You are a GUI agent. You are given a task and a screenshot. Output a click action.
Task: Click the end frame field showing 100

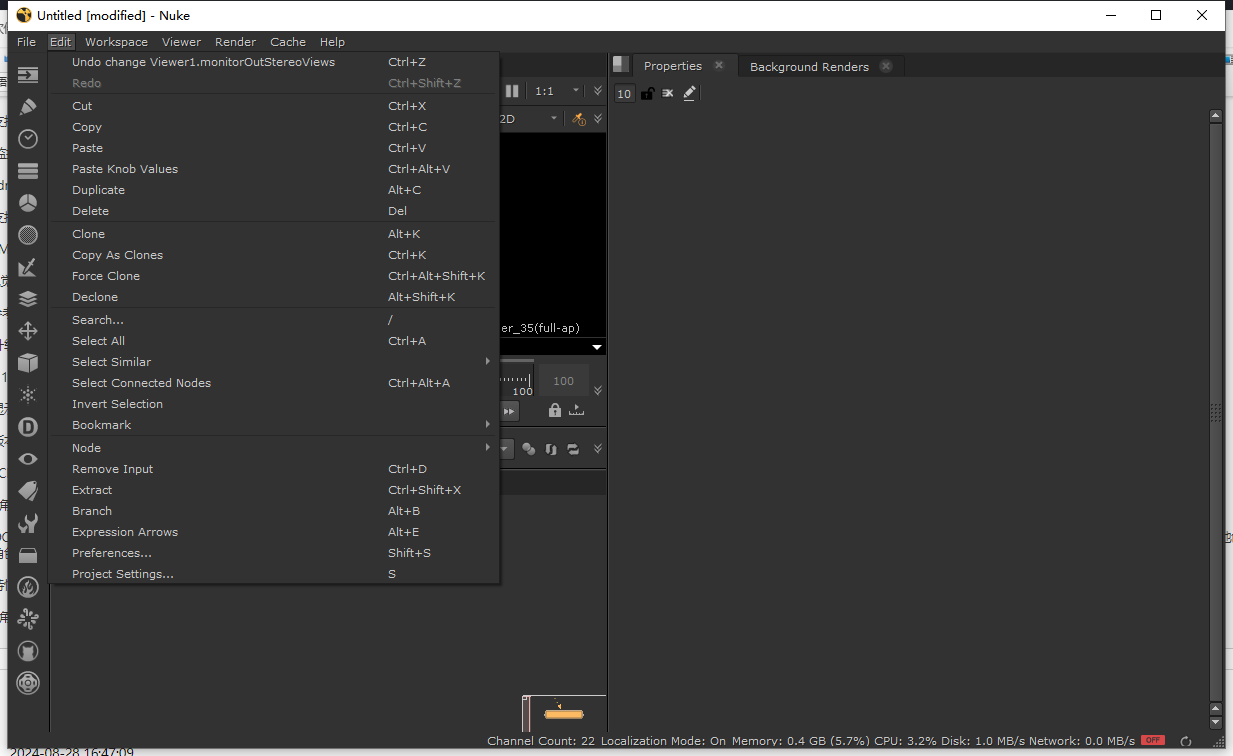point(563,381)
